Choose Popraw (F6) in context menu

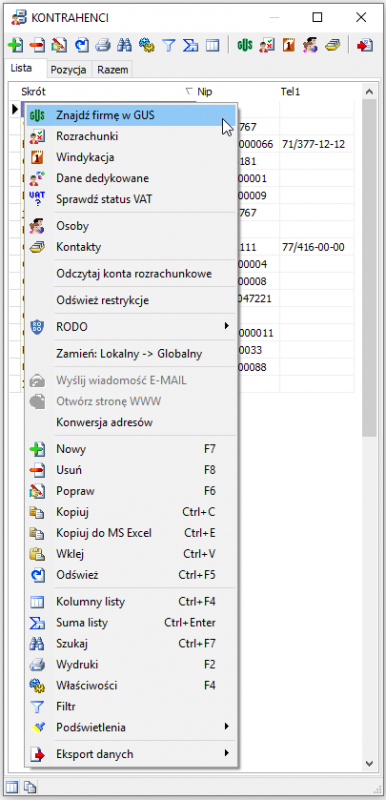(x=131, y=491)
